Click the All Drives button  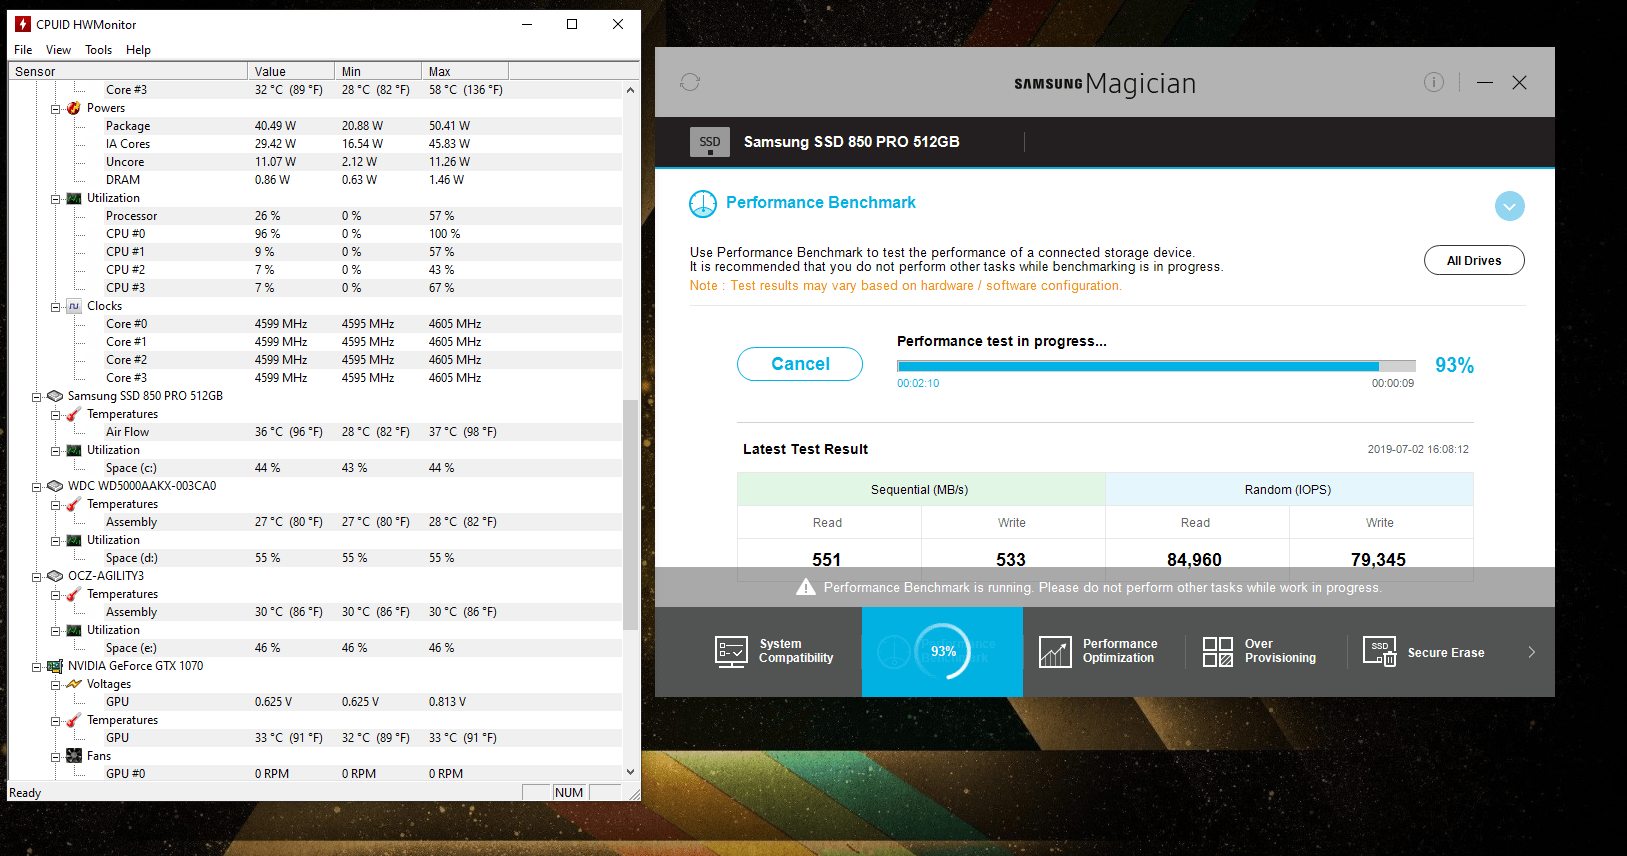1474,260
